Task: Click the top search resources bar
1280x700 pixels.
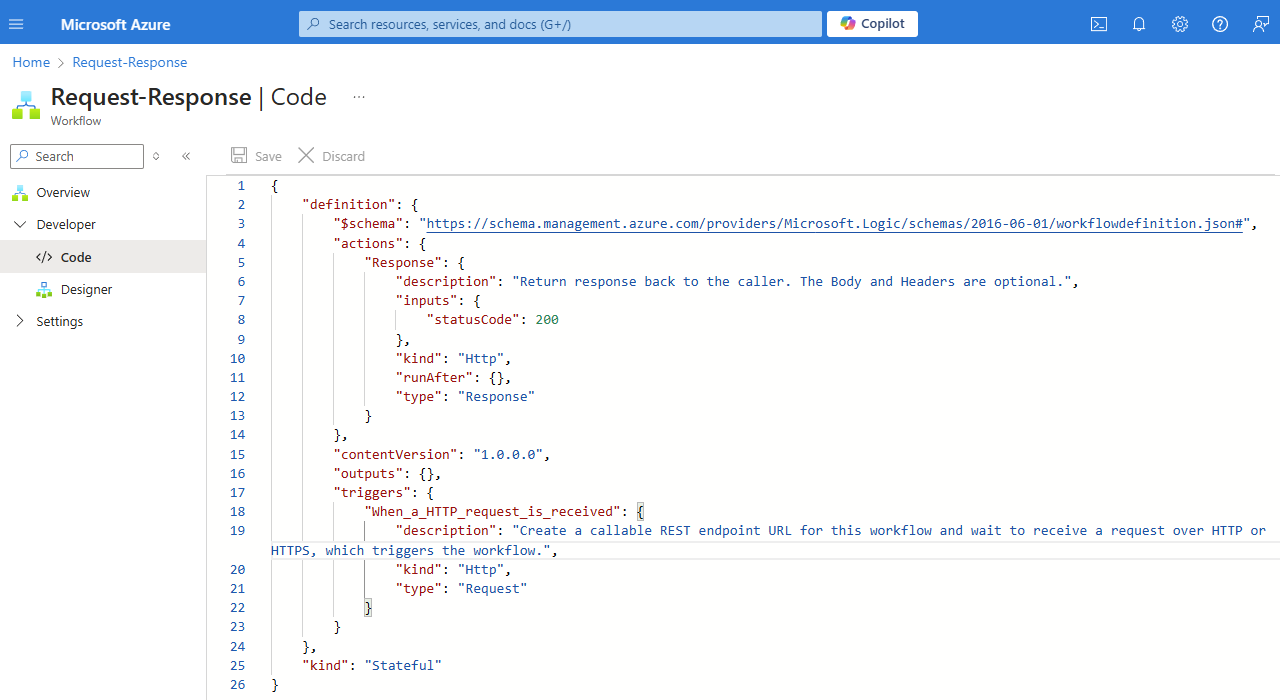Action: (560, 23)
